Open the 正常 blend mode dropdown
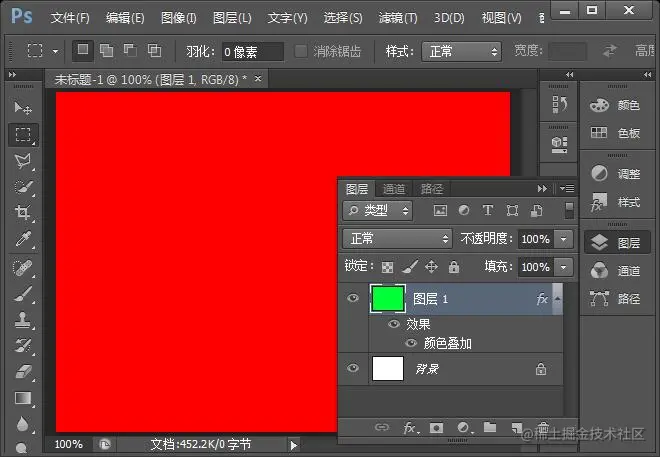The width and height of the screenshot is (660, 457). coord(397,239)
